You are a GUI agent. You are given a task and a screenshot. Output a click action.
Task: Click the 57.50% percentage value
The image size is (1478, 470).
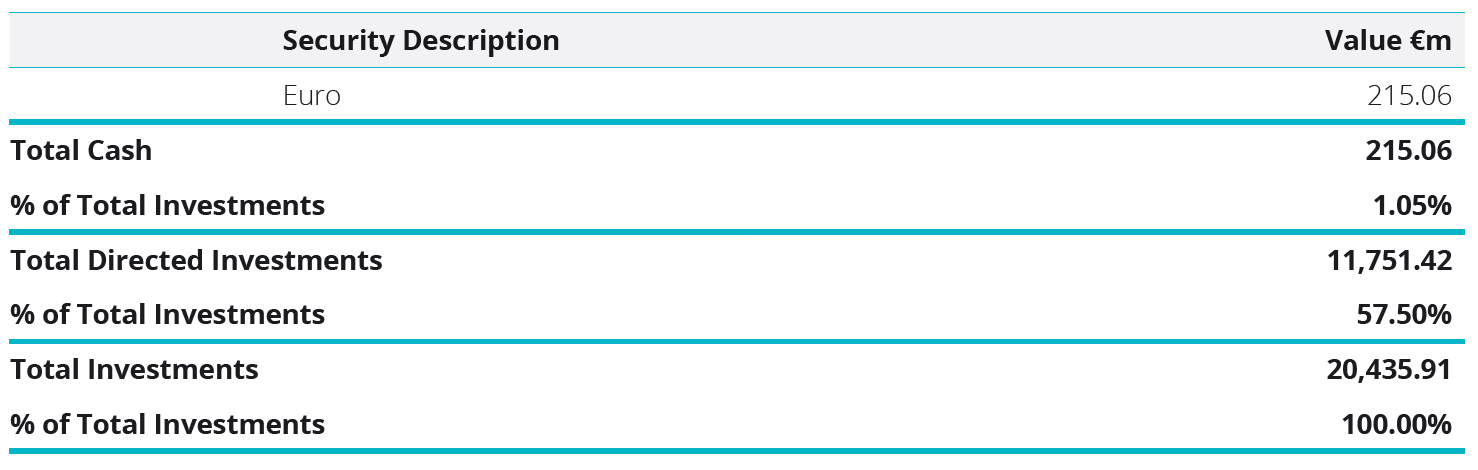point(1405,314)
